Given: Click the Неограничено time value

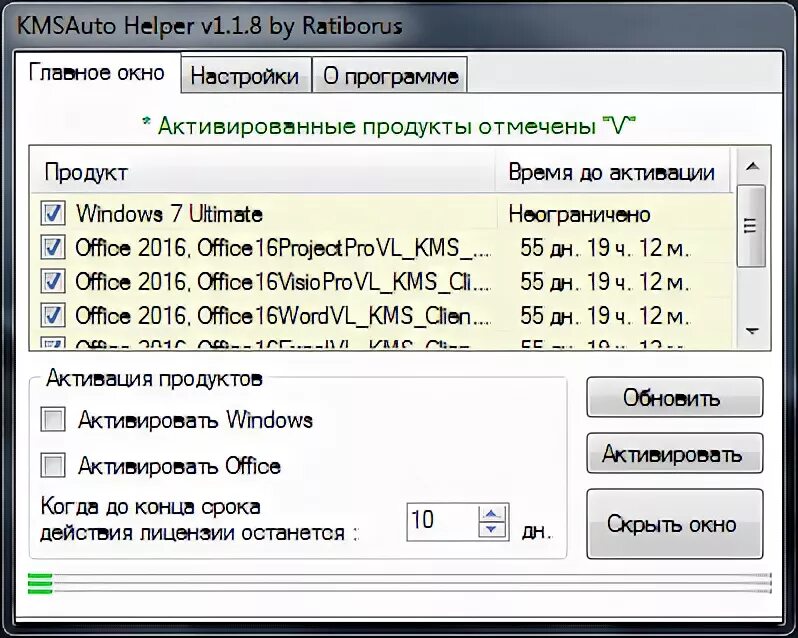Looking at the screenshot, I should point(580,214).
